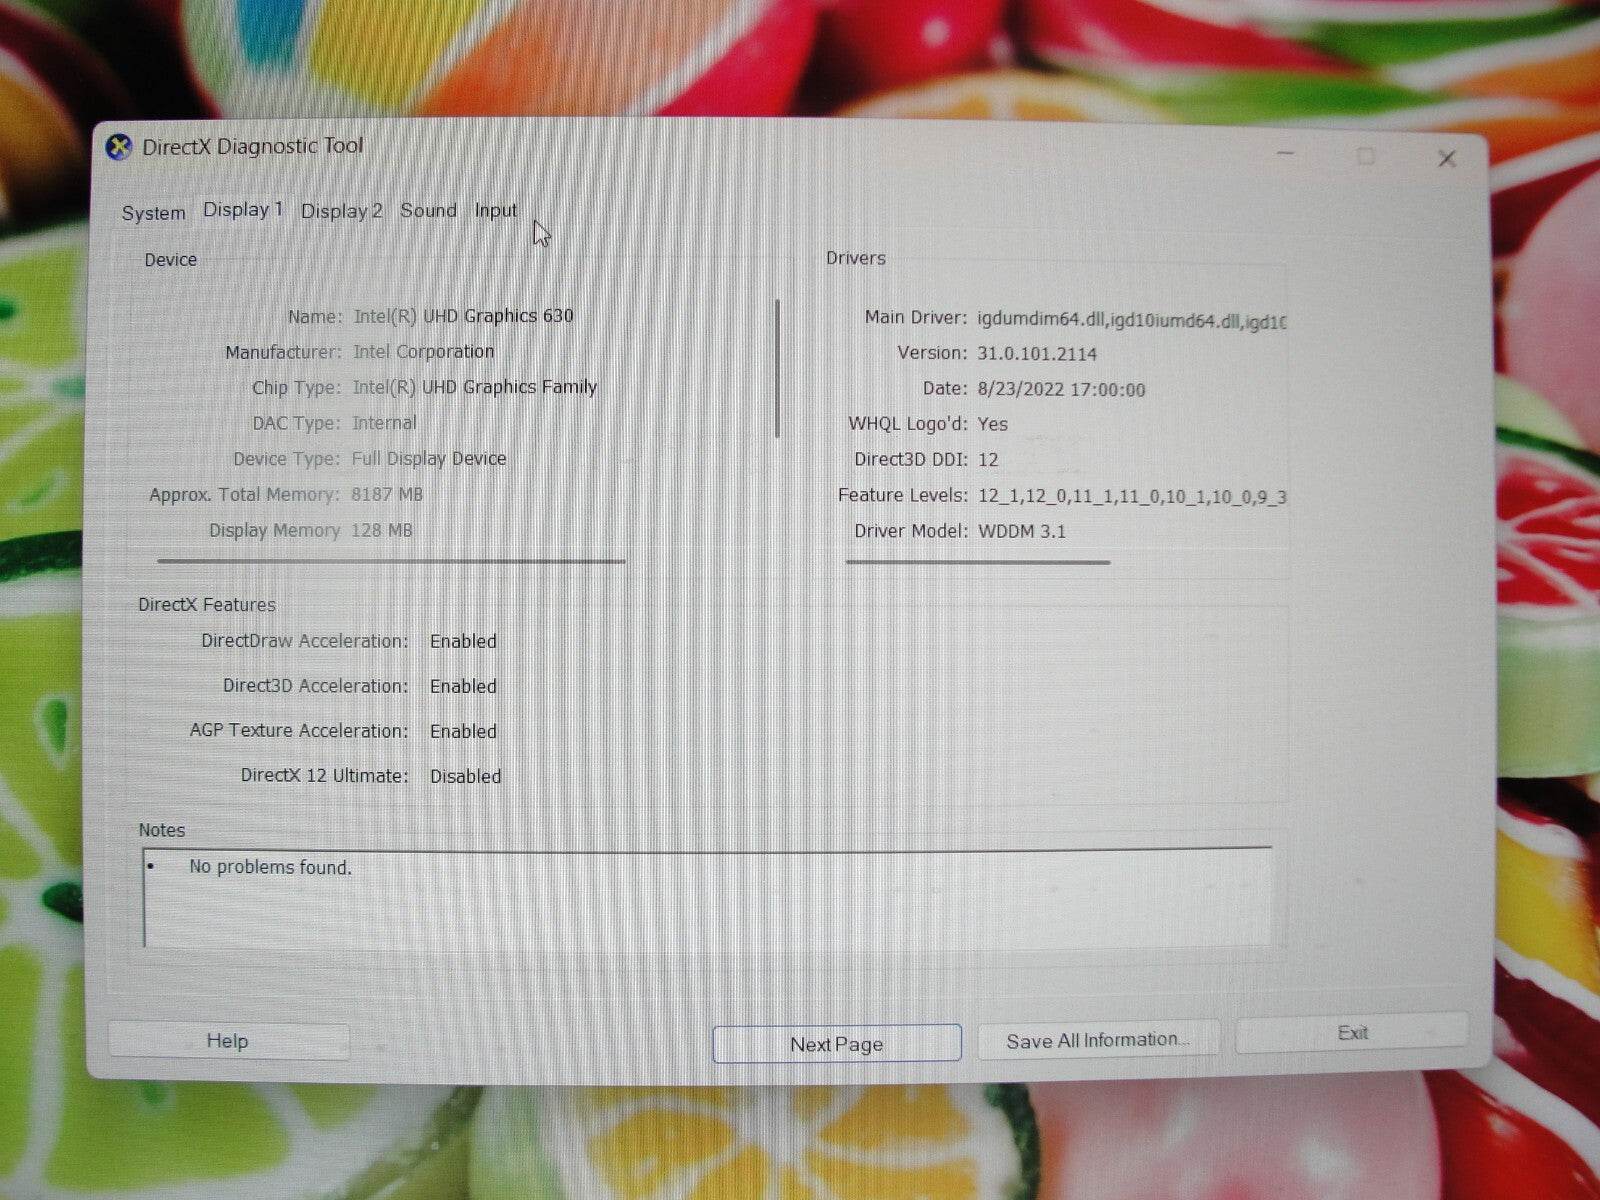Switch to the System tab

click(x=152, y=212)
